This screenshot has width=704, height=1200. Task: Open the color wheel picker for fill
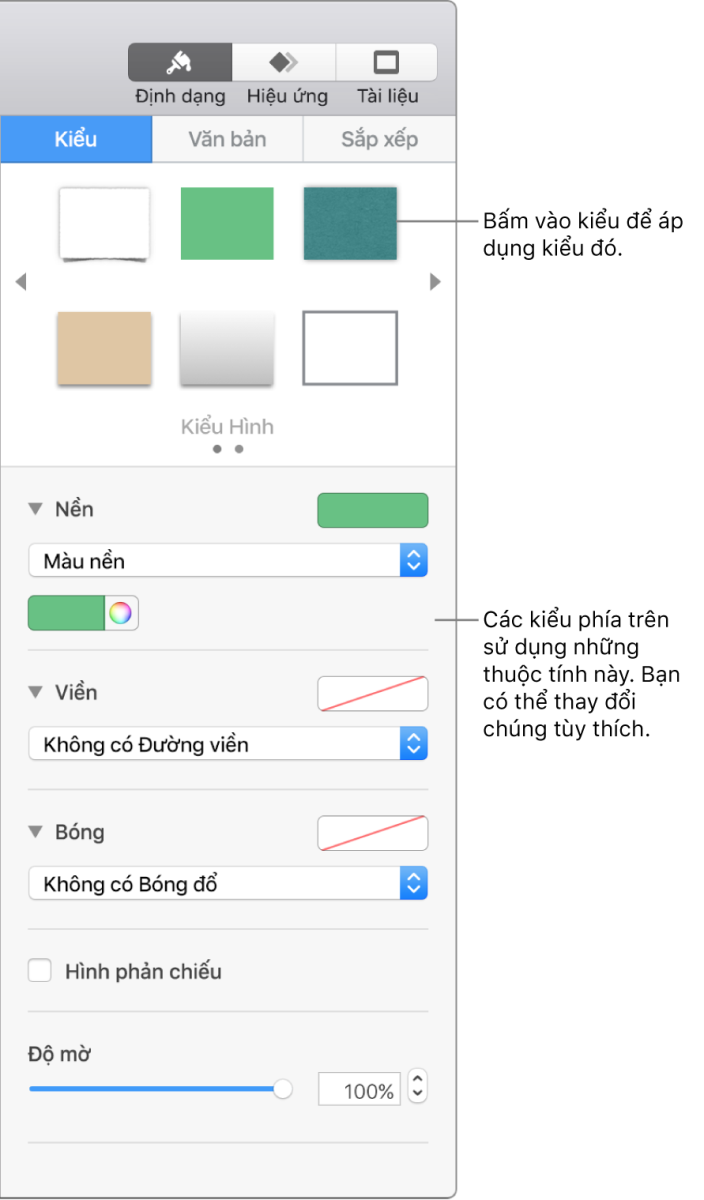(121, 613)
